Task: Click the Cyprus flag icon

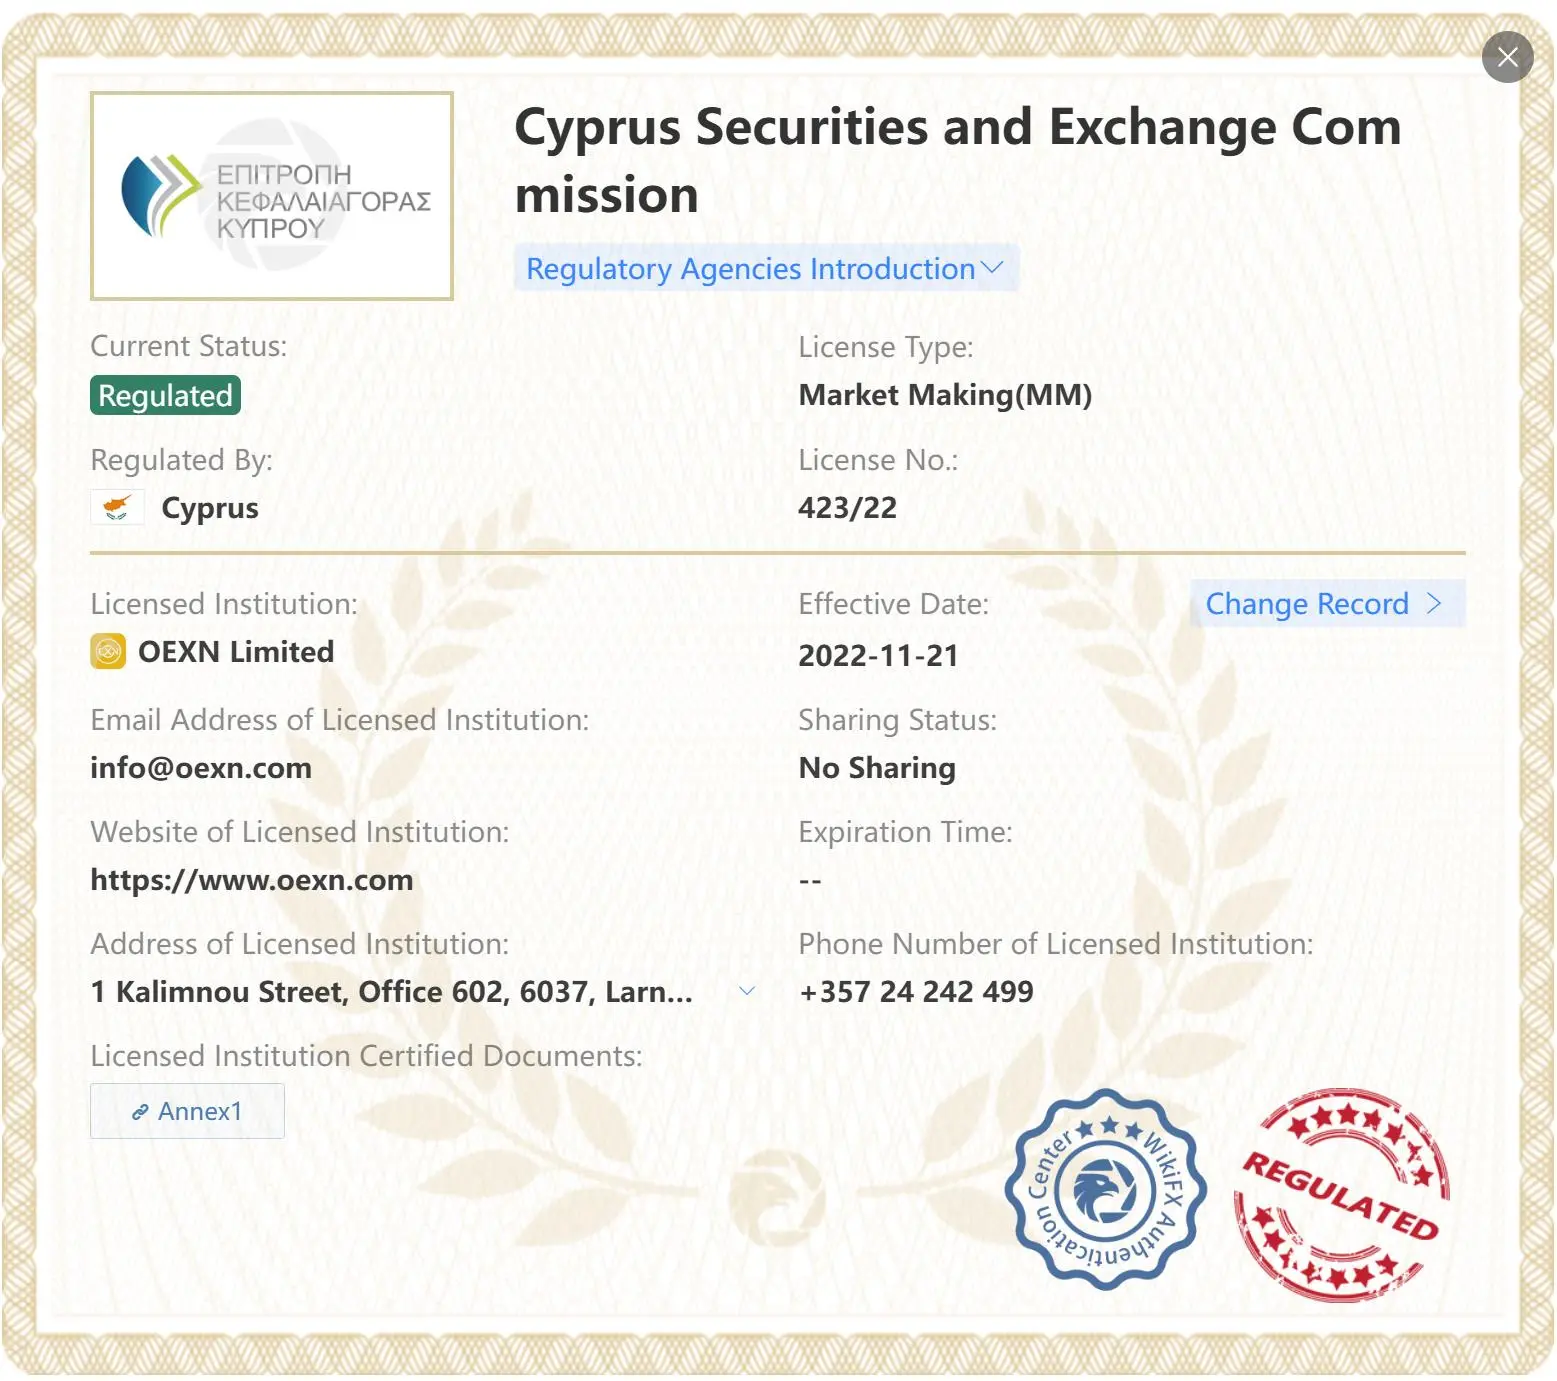Action: (x=117, y=507)
